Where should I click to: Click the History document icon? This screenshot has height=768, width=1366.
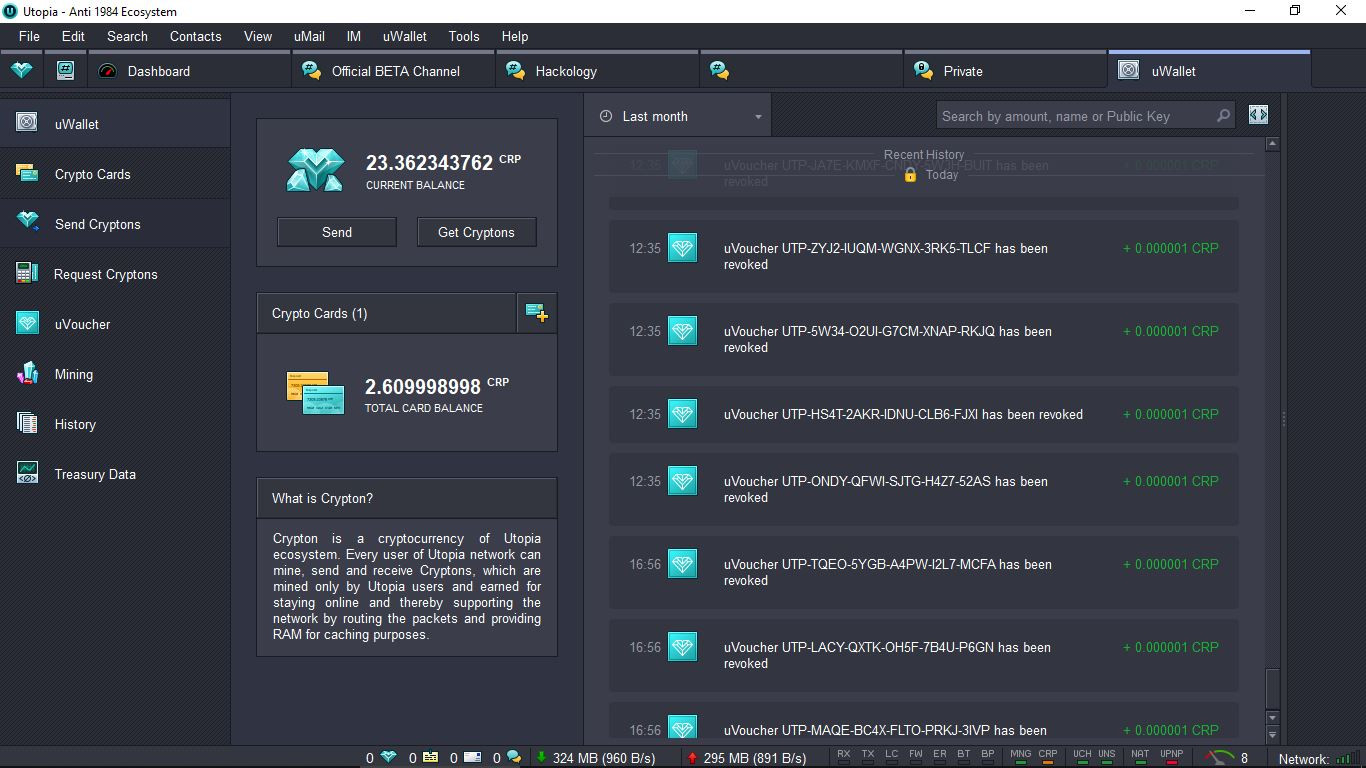27,422
